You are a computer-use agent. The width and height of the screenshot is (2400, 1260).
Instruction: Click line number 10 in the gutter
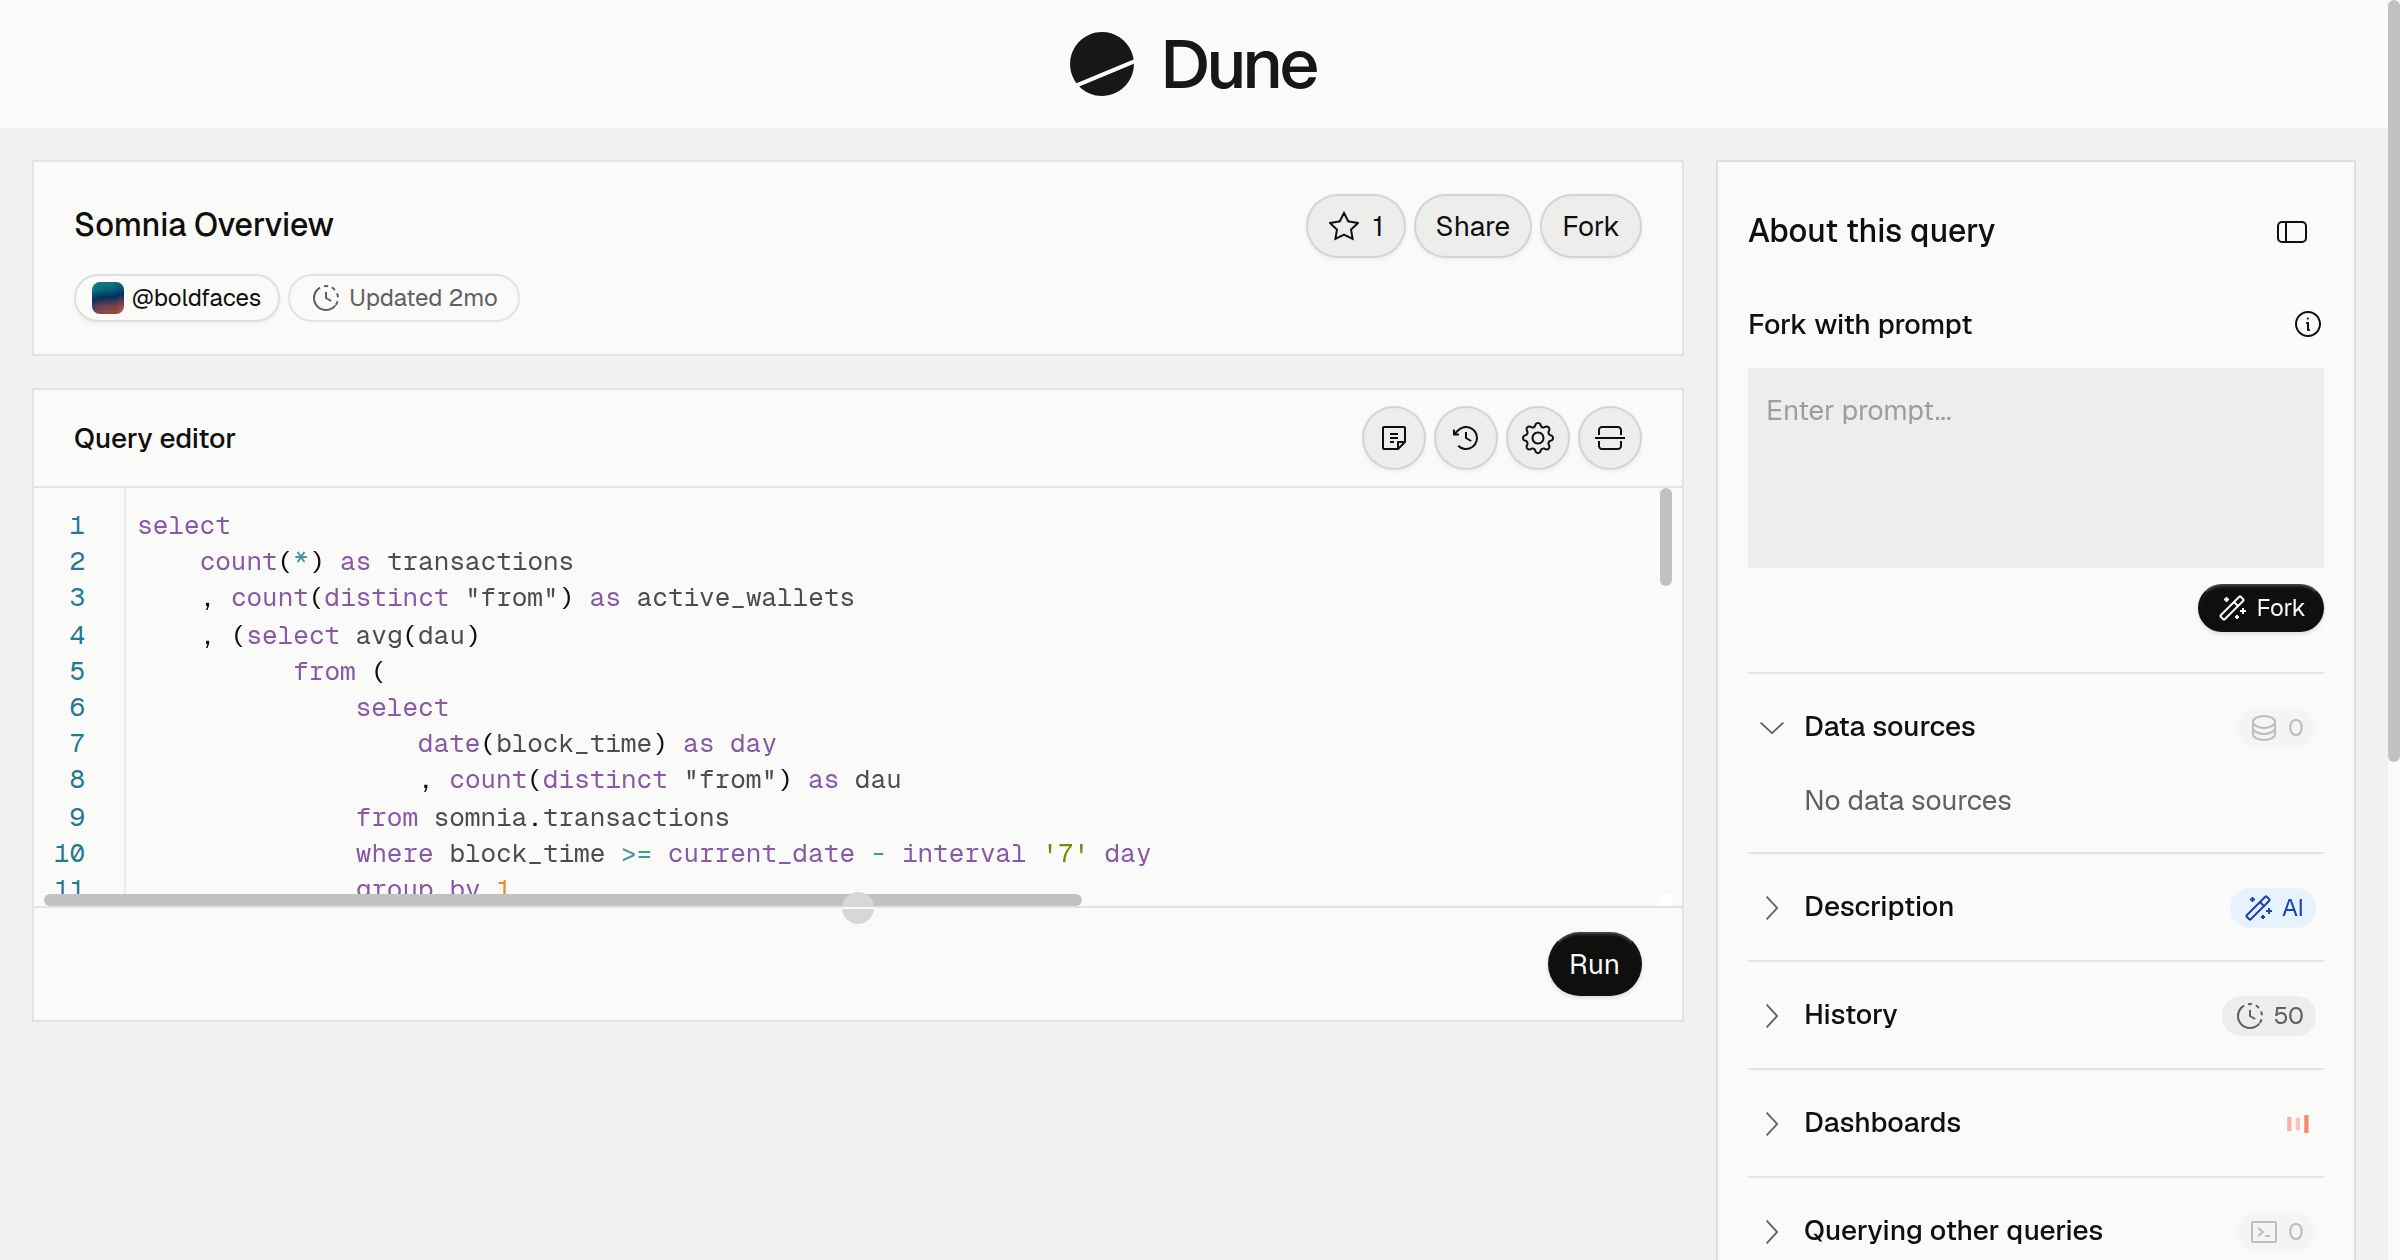pyautogui.click(x=69, y=853)
